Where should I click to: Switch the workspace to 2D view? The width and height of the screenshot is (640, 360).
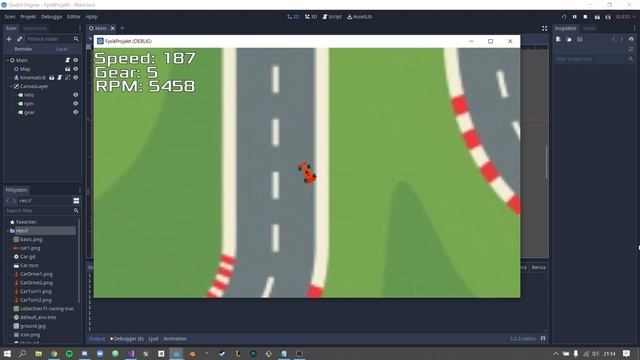click(x=293, y=17)
